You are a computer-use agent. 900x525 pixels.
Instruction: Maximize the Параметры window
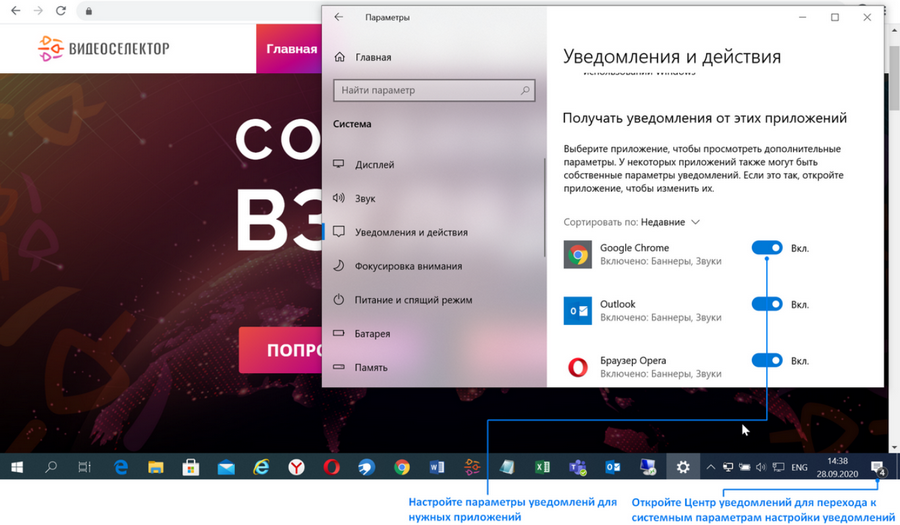tap(835, 17)
